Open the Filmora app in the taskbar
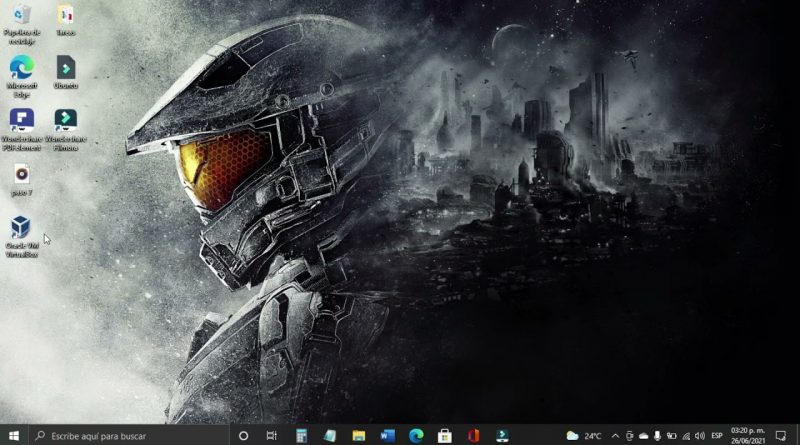This screenshot has height=445, width=800. (x=503, y=435)
